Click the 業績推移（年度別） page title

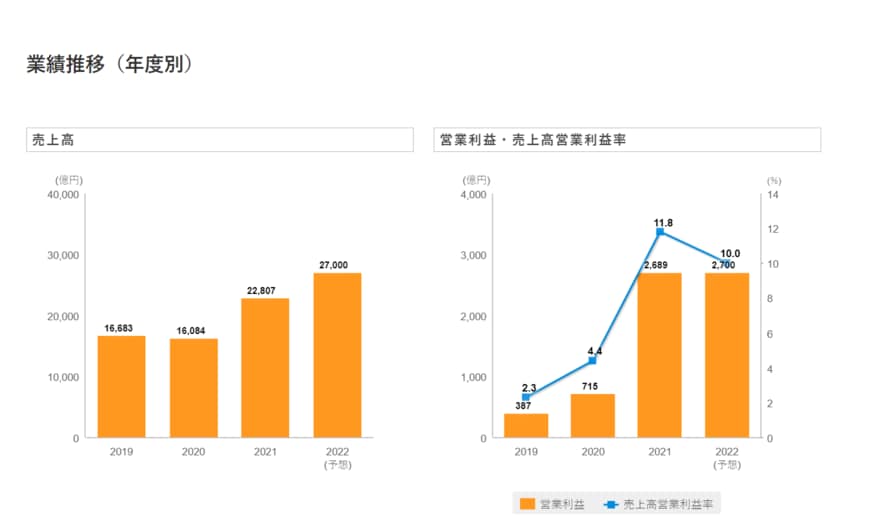click(x=109, y=64)
